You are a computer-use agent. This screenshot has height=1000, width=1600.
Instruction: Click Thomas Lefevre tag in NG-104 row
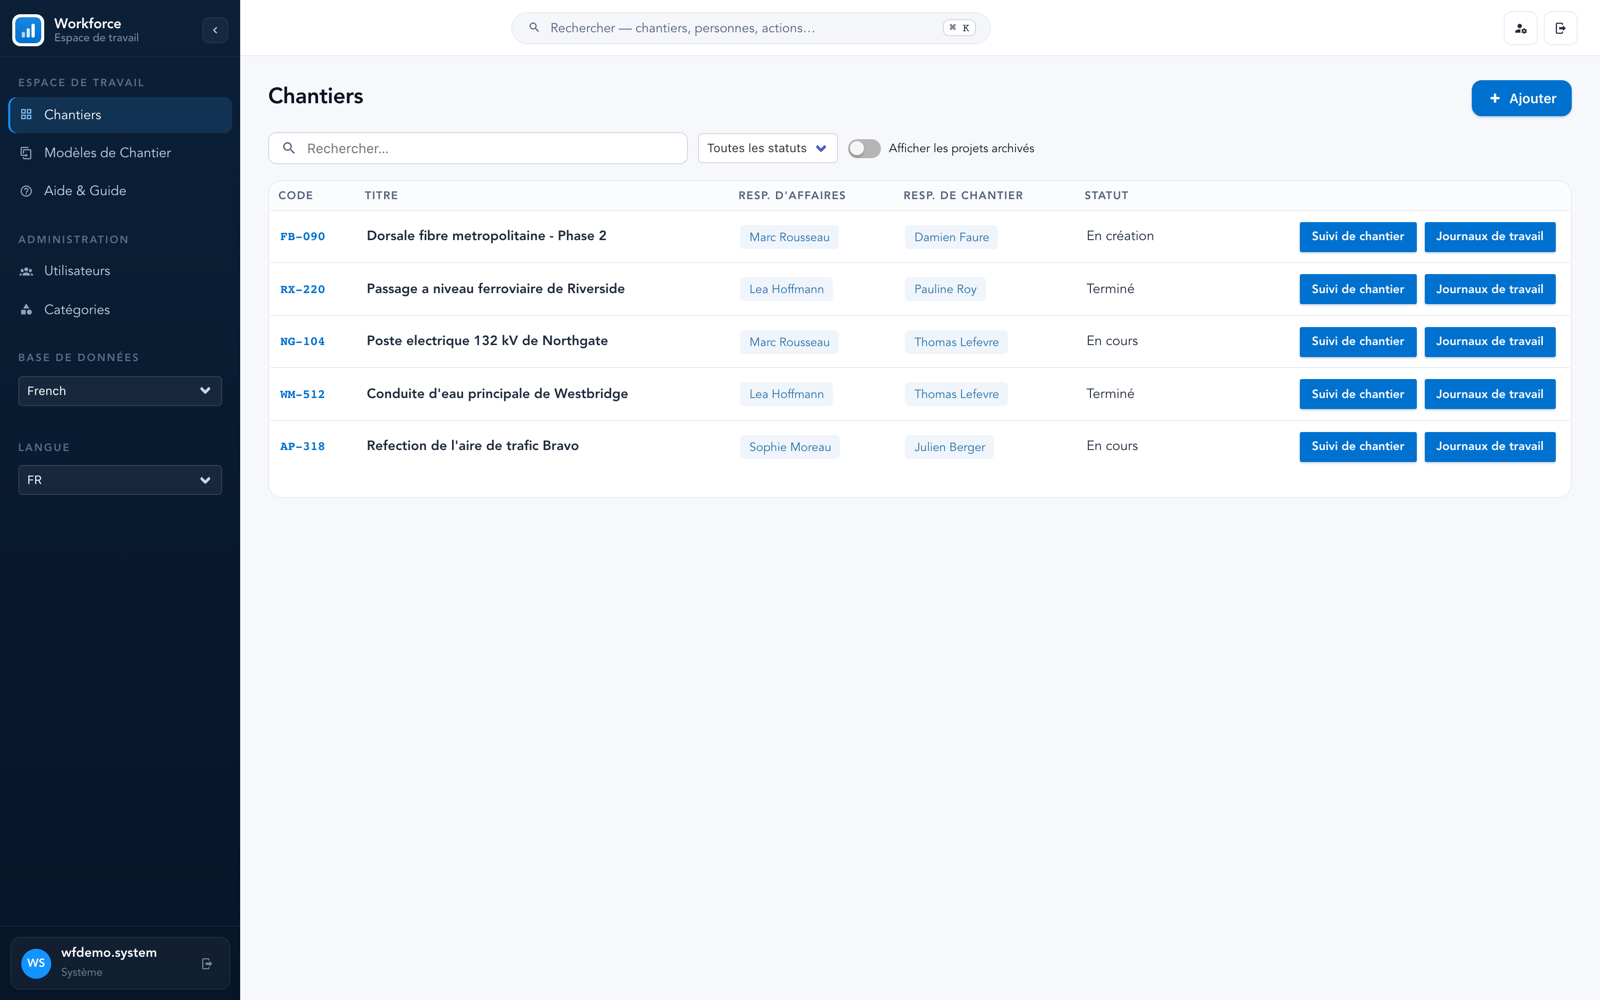956,342
